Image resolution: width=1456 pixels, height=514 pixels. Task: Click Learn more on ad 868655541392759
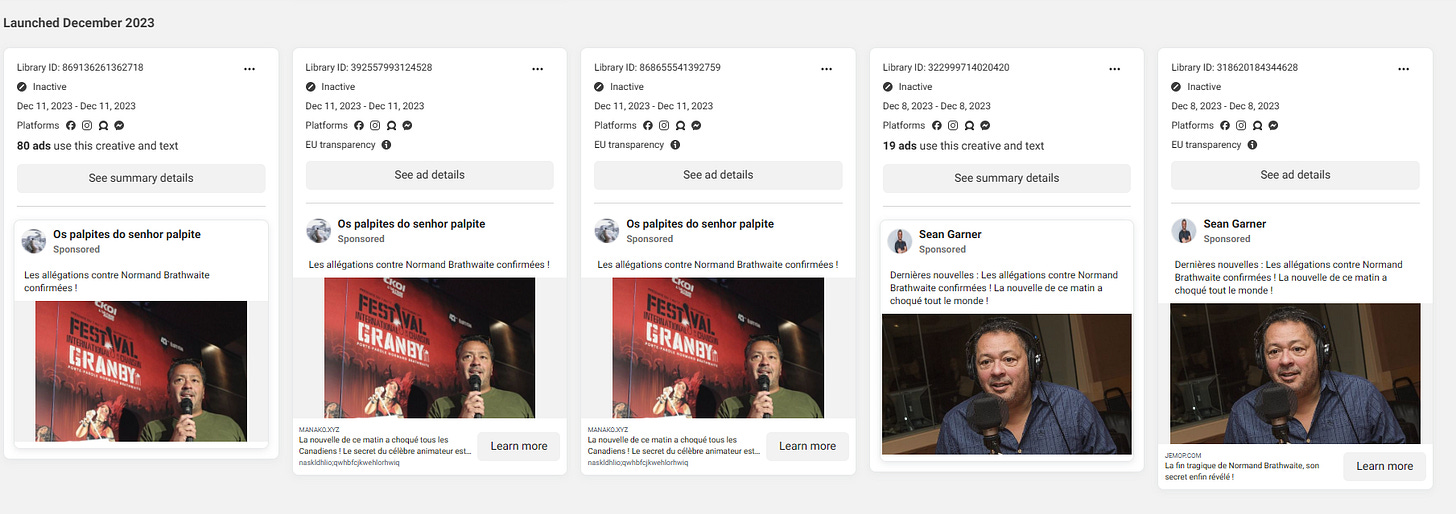click(x=808, y=446)
